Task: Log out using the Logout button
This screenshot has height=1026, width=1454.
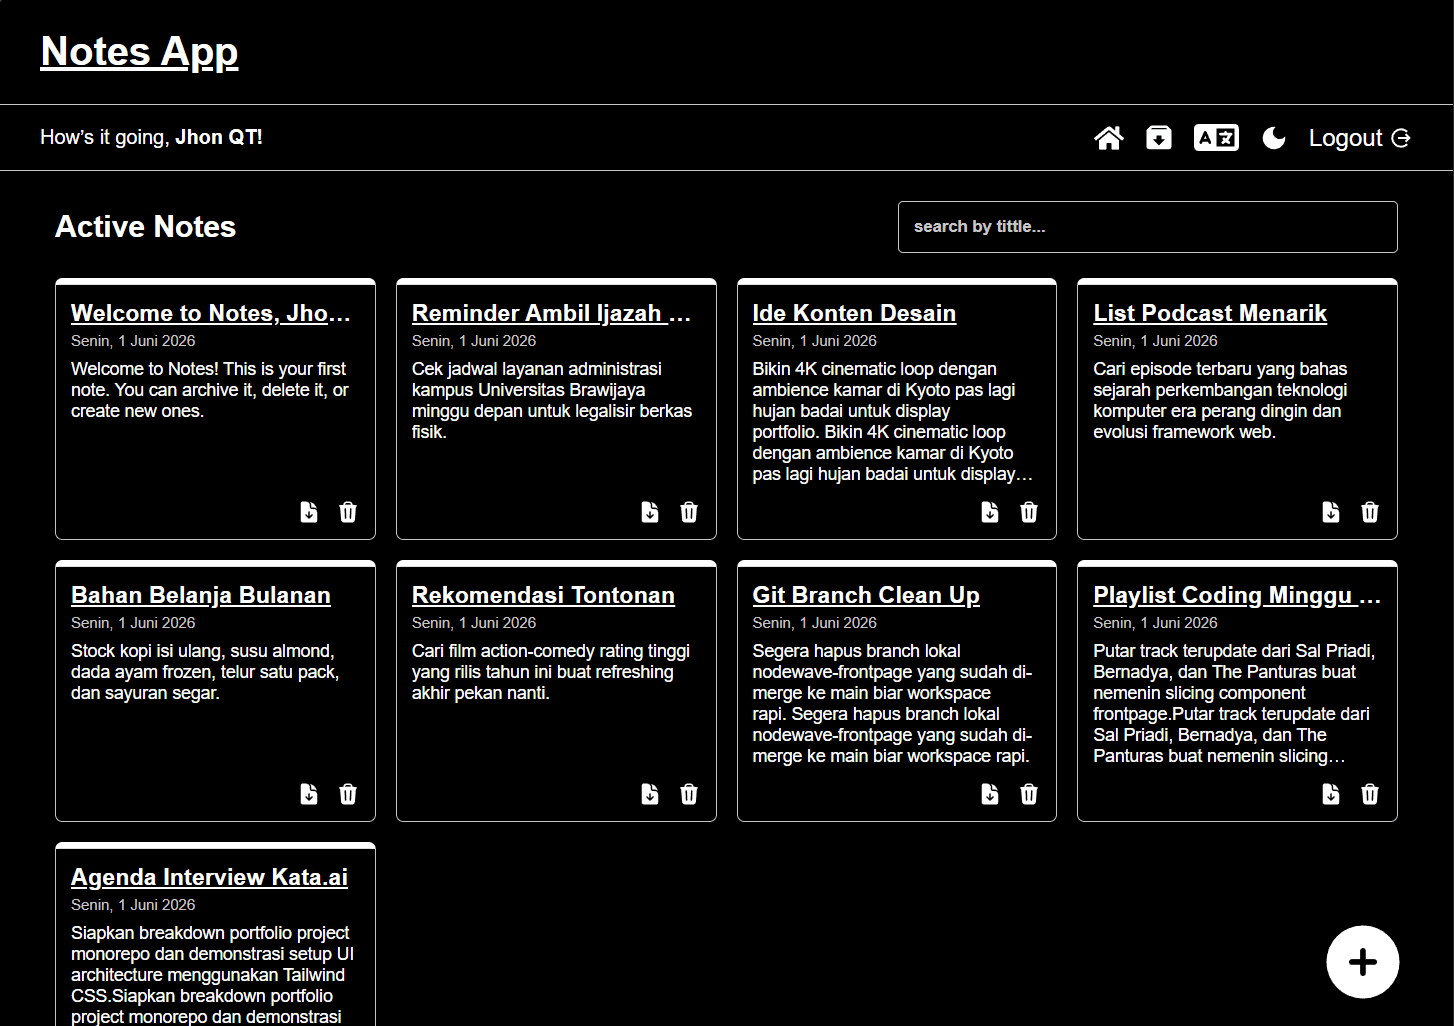Action: click(1359, 138)
